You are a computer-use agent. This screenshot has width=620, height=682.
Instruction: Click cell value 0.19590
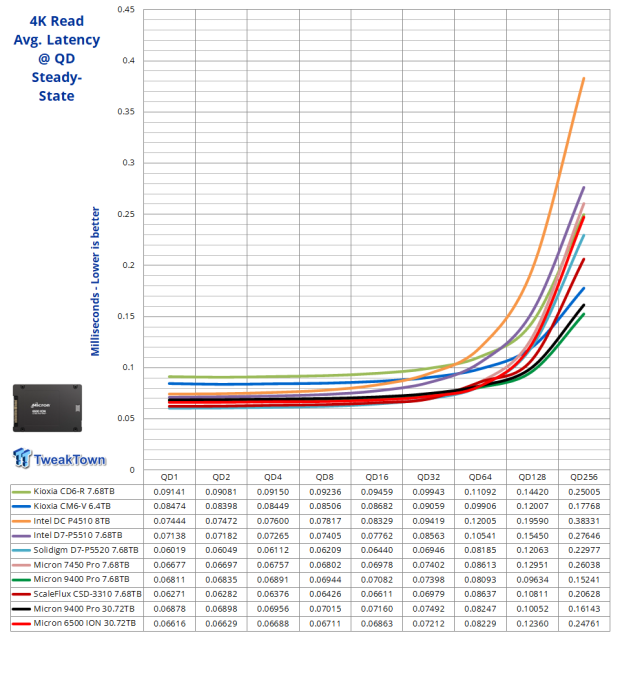[532, 521]
